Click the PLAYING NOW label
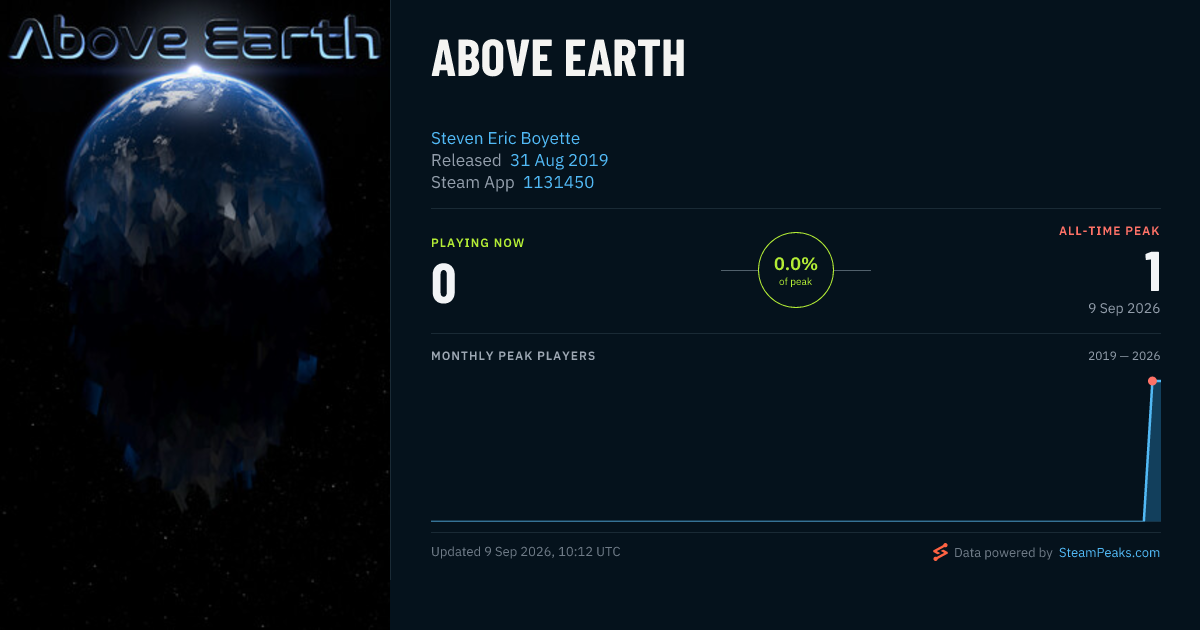This screenshot has height=630, width=1200. (x=478, y=243)
